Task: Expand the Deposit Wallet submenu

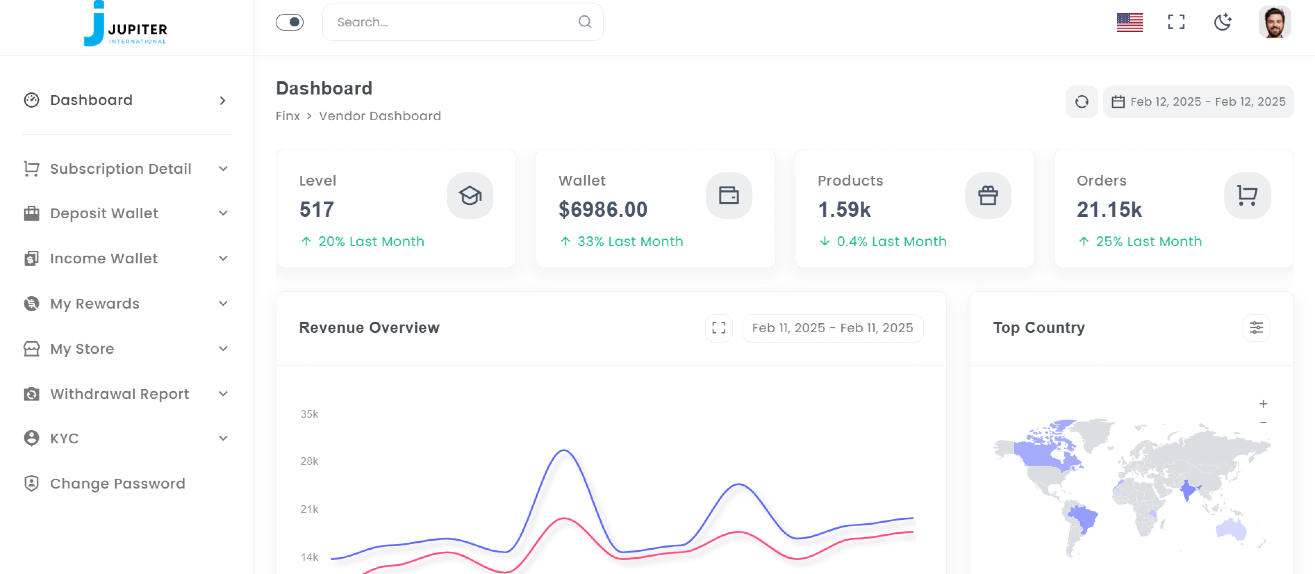Action: coord(126,214)
